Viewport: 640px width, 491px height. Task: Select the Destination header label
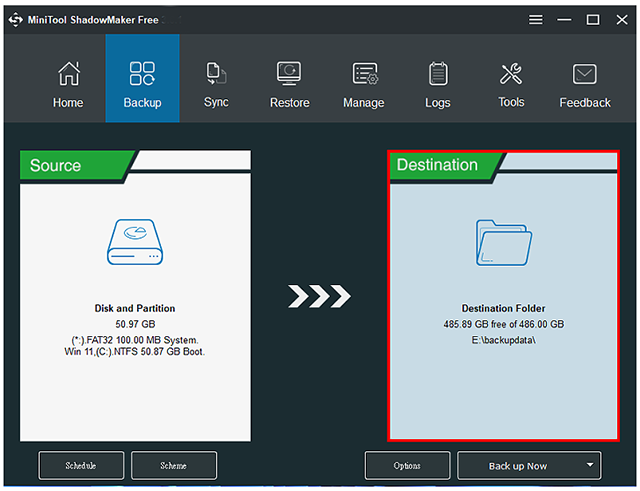[437, 165]
